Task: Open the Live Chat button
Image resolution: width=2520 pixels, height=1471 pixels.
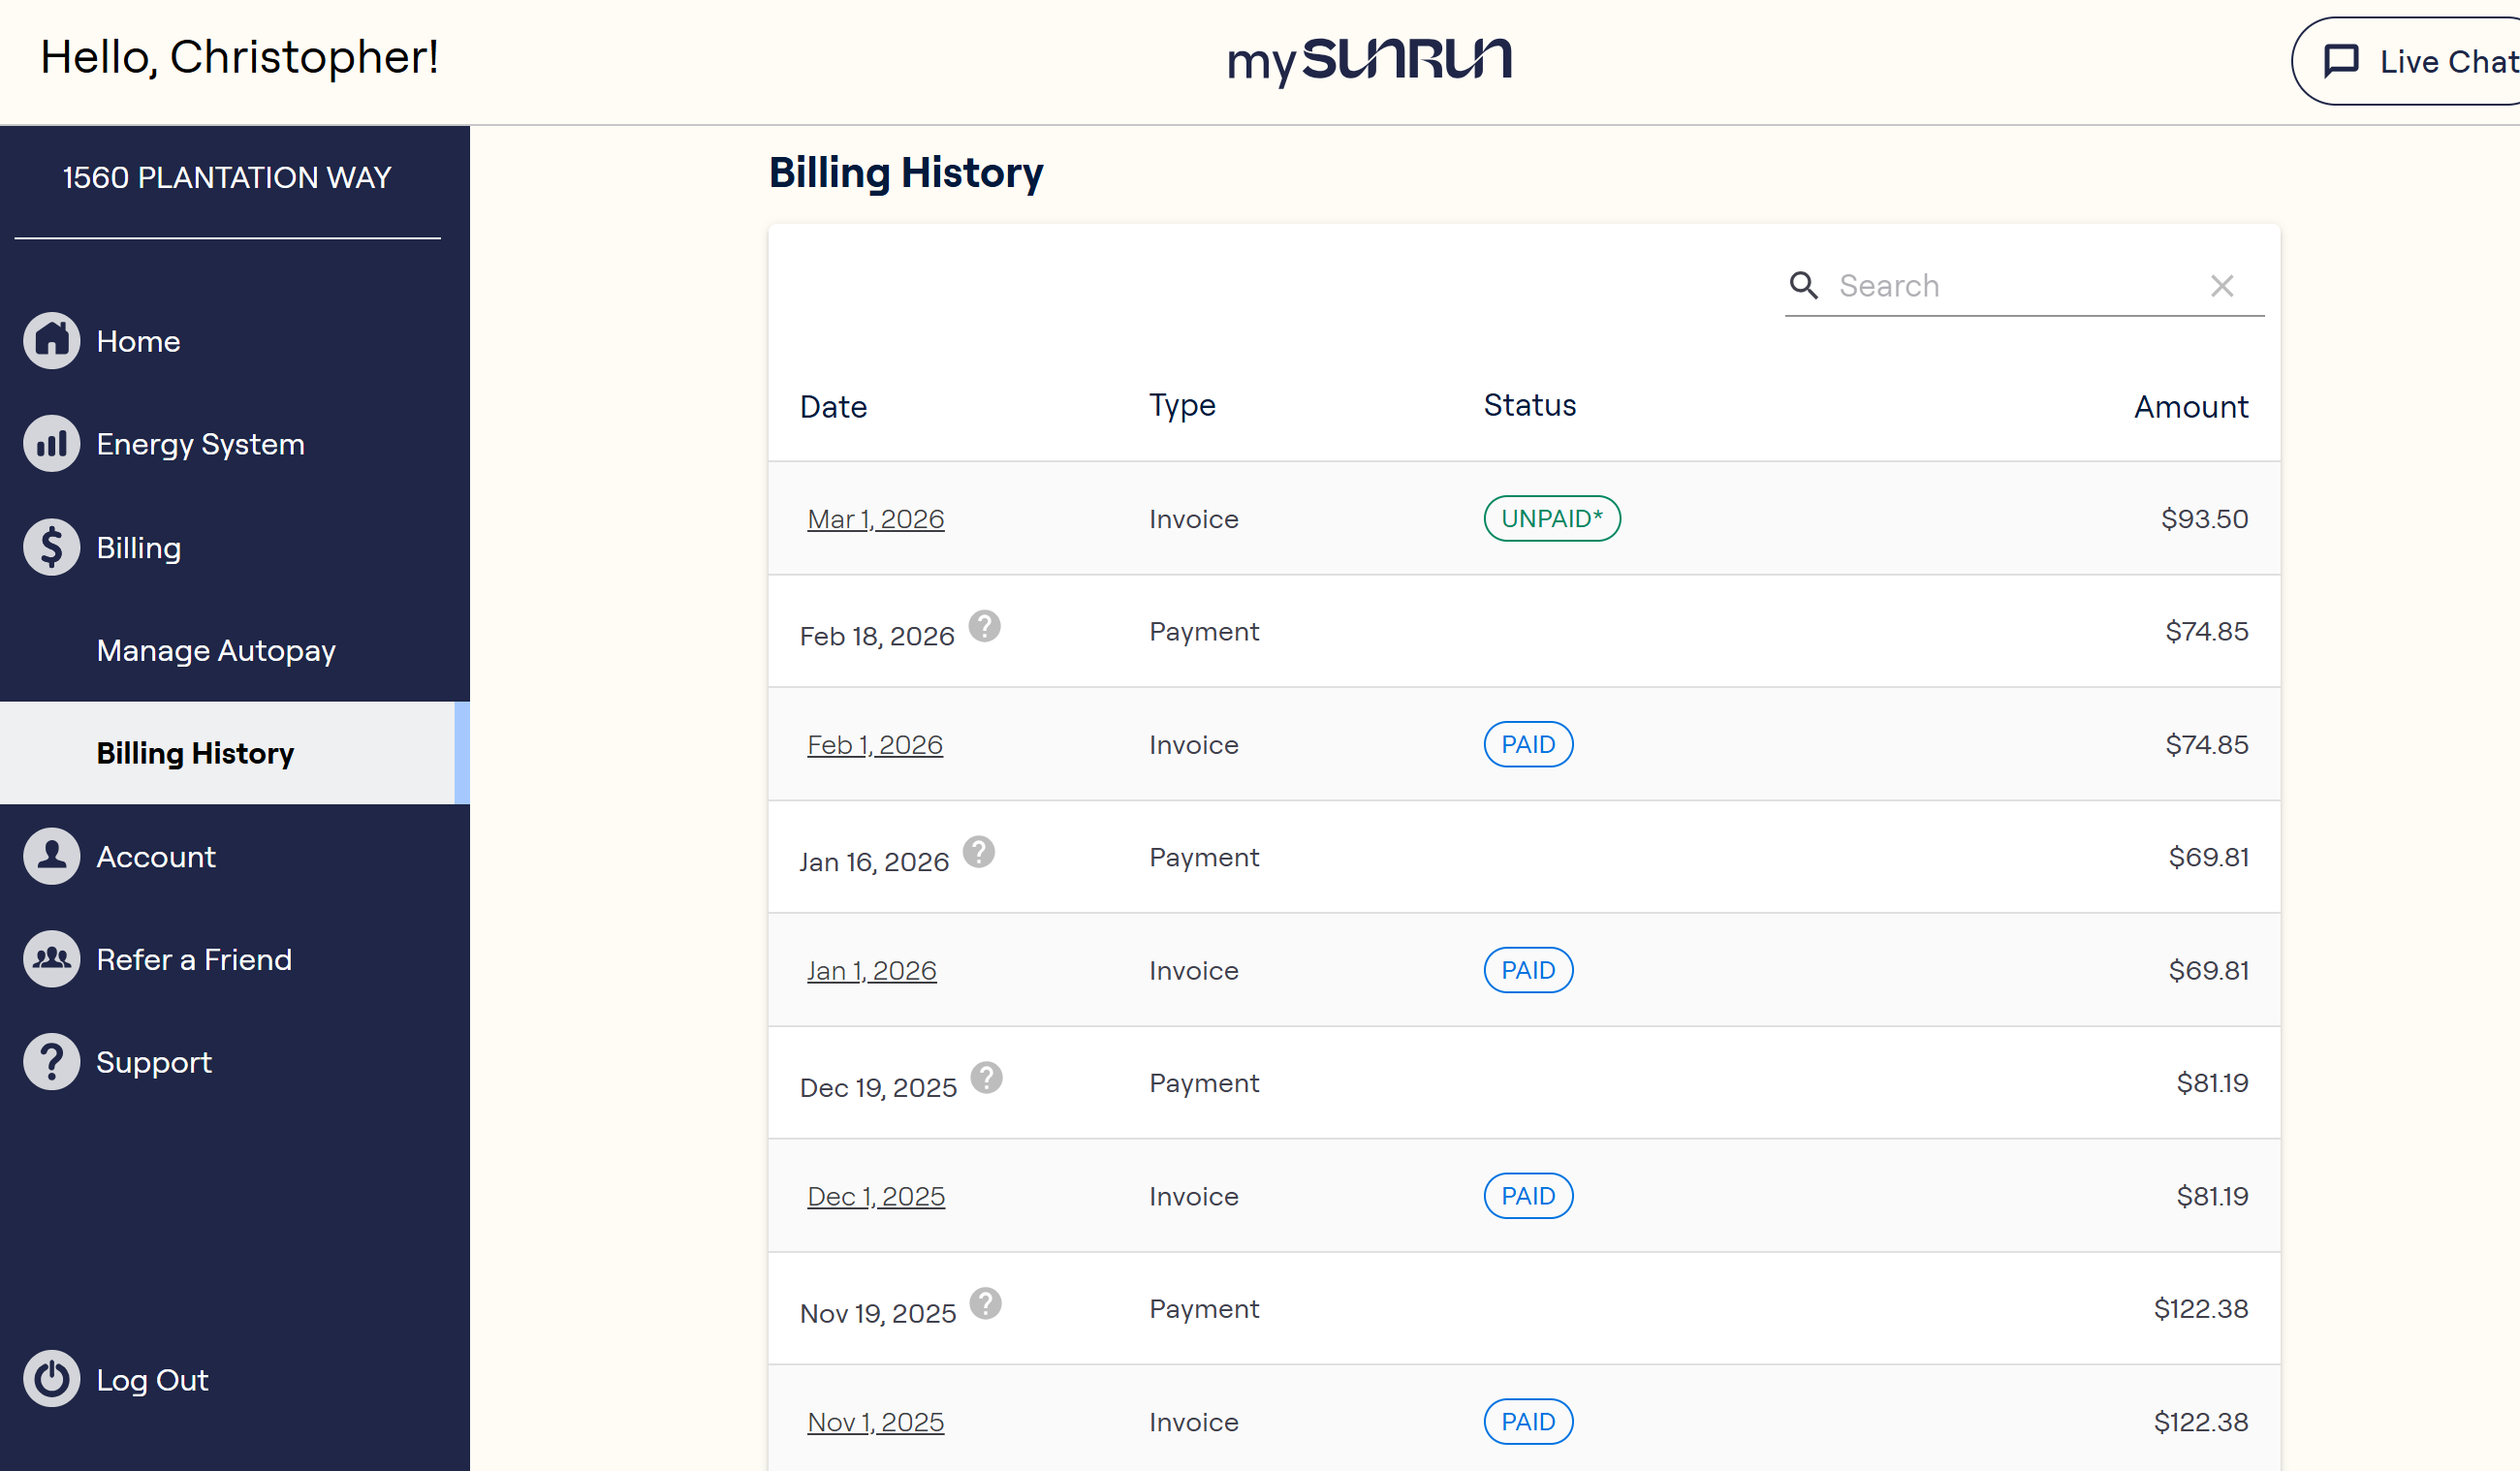Action: [2406, 61]
